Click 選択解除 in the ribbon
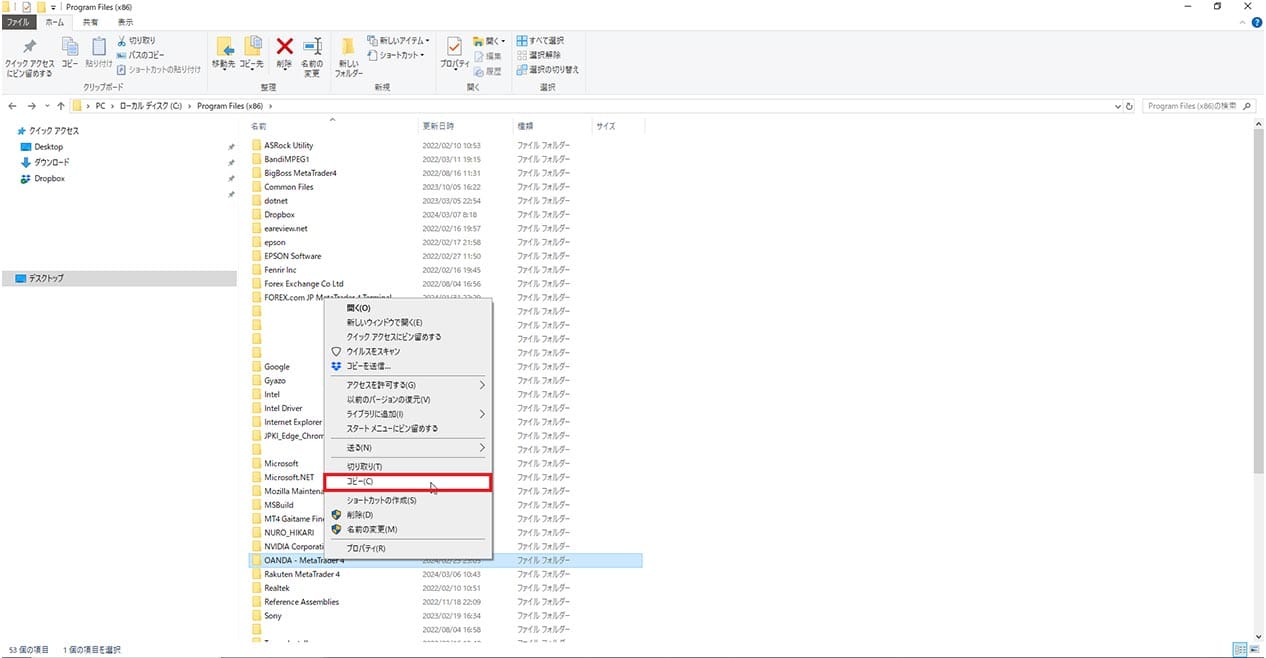Image resolution: width=1266 pixels, height=658 pixels. click(538, 55)
